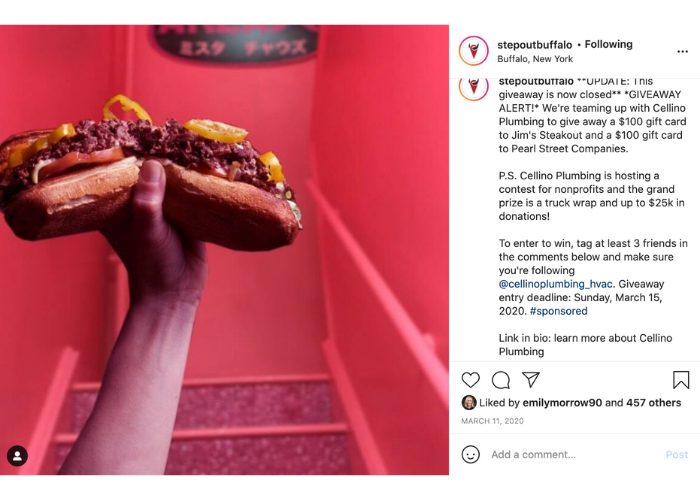Open the three-dot more options menu

[x=682, y=52]
